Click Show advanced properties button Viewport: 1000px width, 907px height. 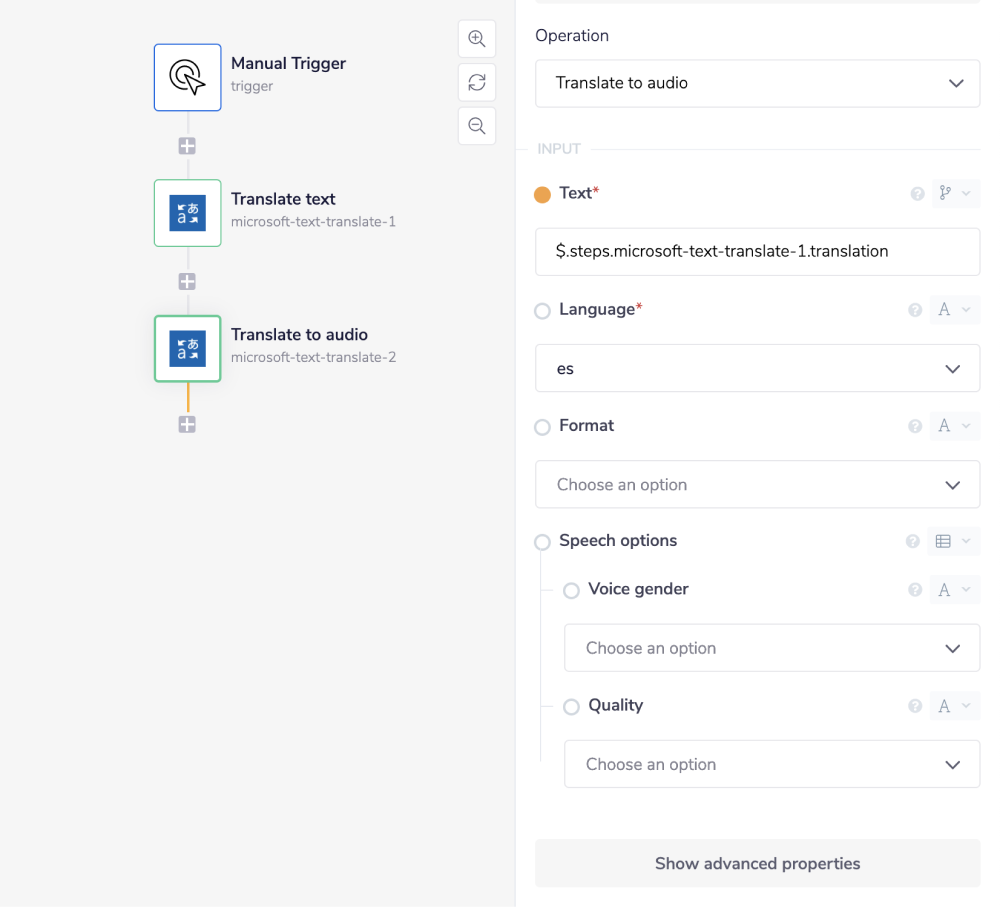tap(757, 863)
